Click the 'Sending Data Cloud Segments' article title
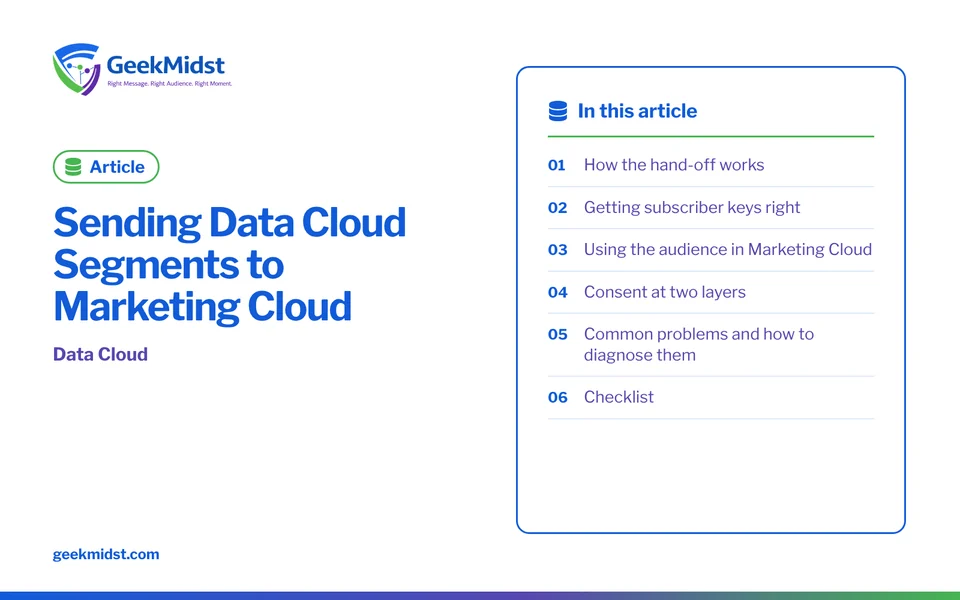 coord(230,264)
